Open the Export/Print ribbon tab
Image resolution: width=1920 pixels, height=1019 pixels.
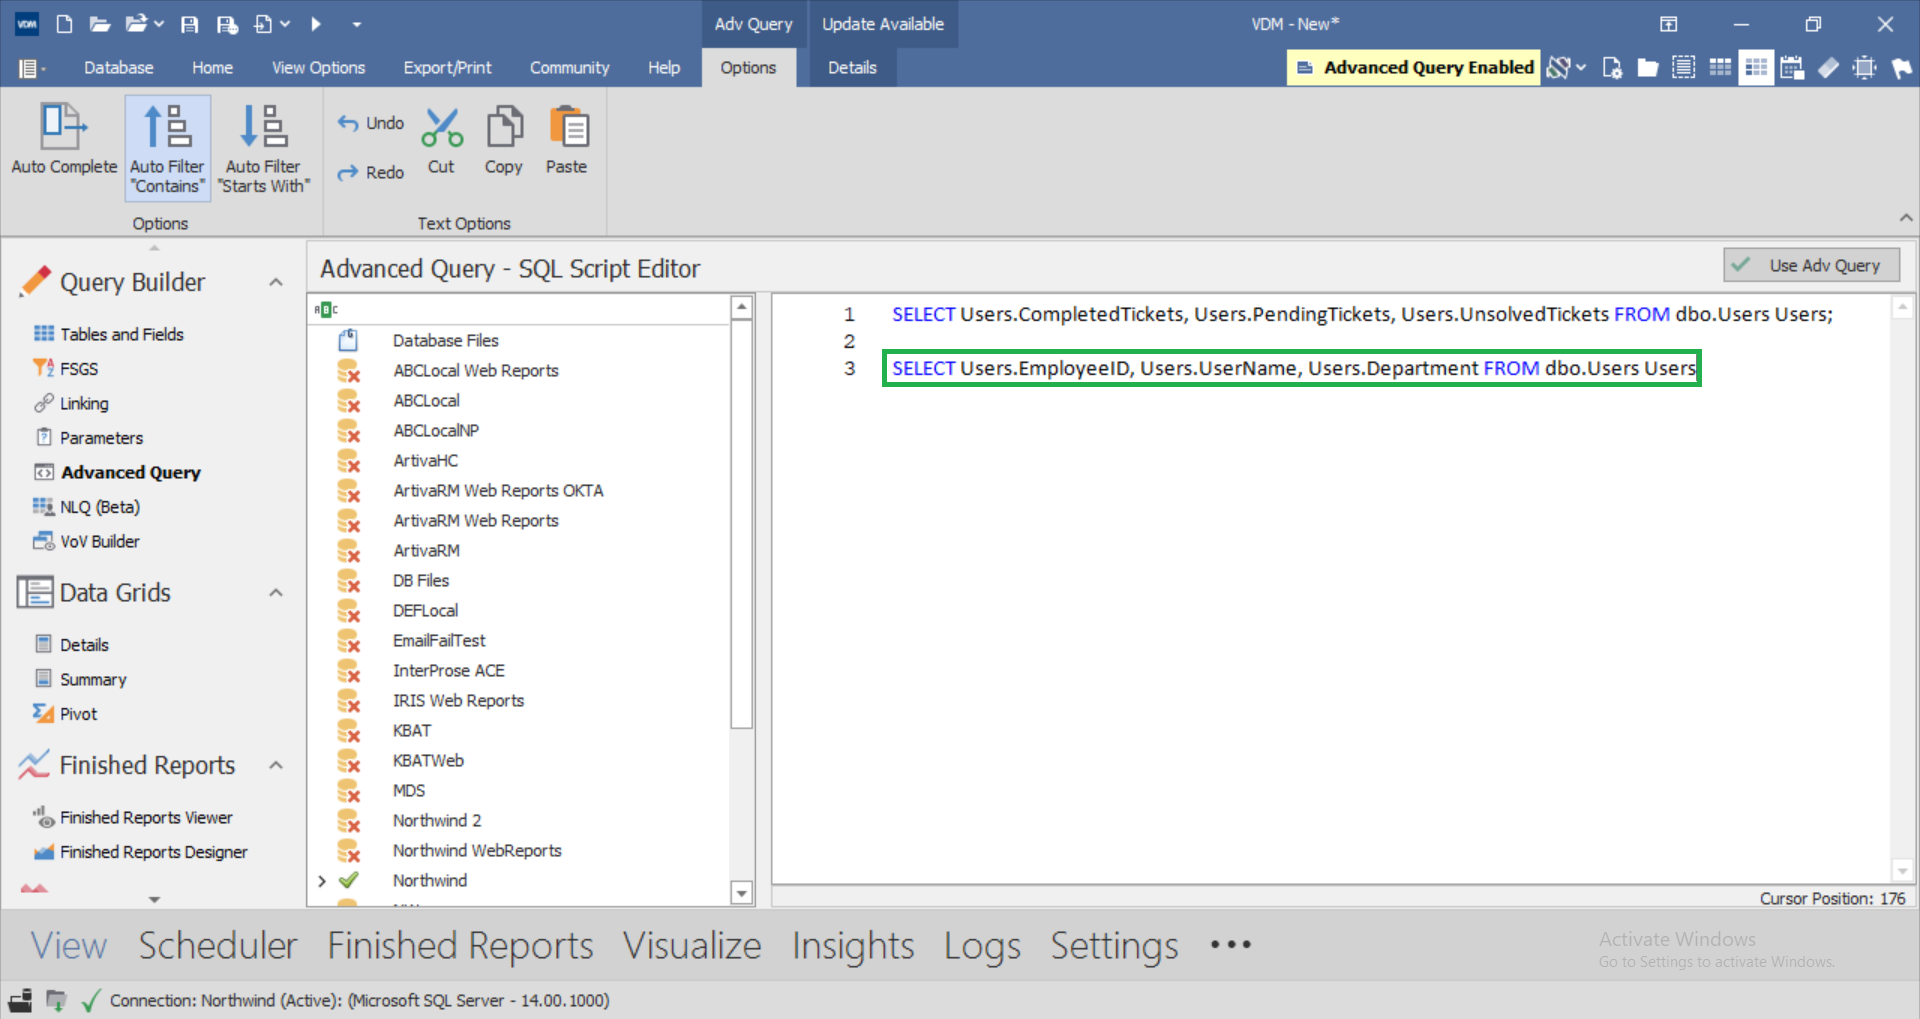coord(447,68)
